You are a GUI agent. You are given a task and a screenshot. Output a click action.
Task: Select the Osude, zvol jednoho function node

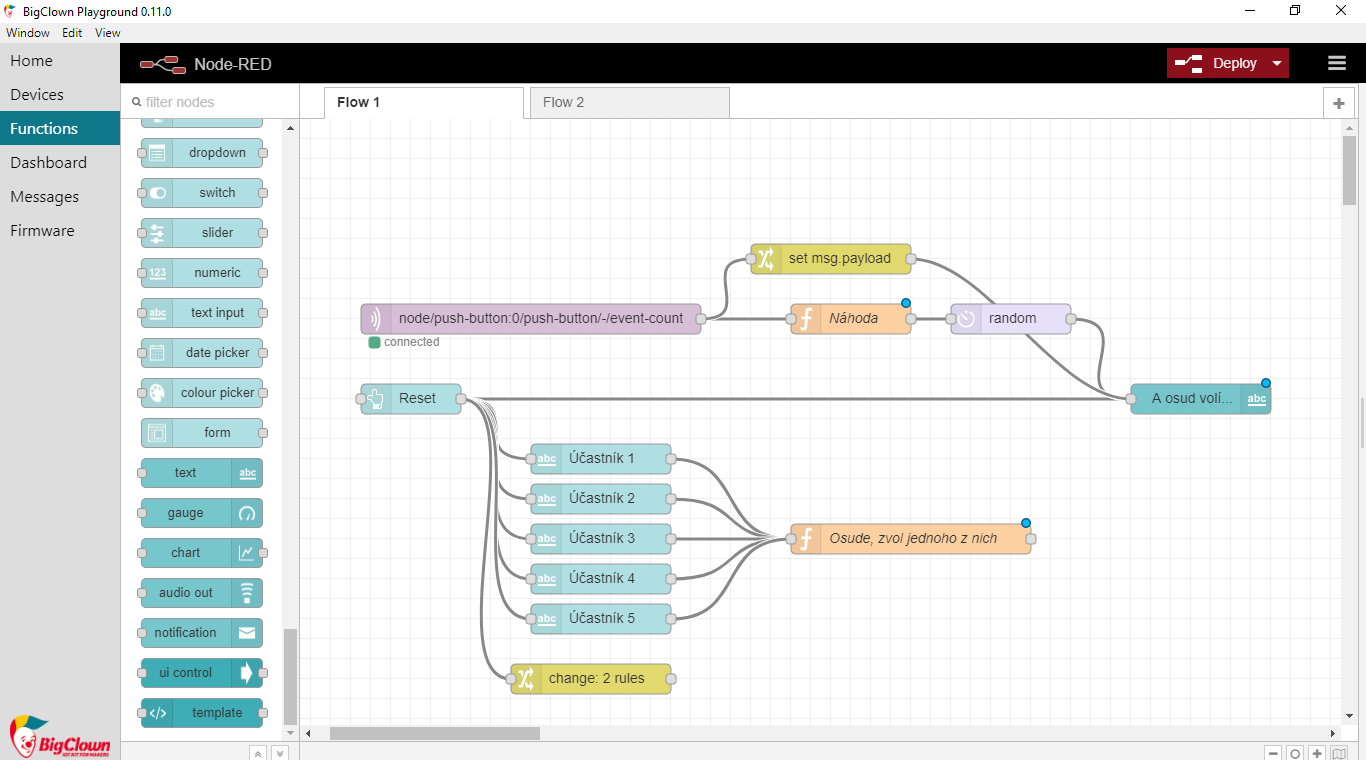click(911, 539)
